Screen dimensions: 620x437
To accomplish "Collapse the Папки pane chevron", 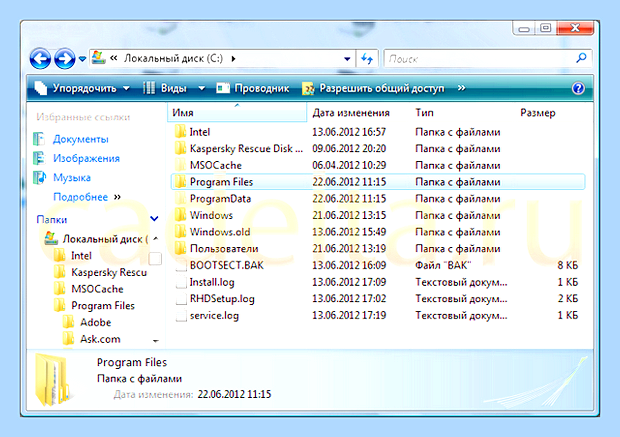I will [154, 219].
